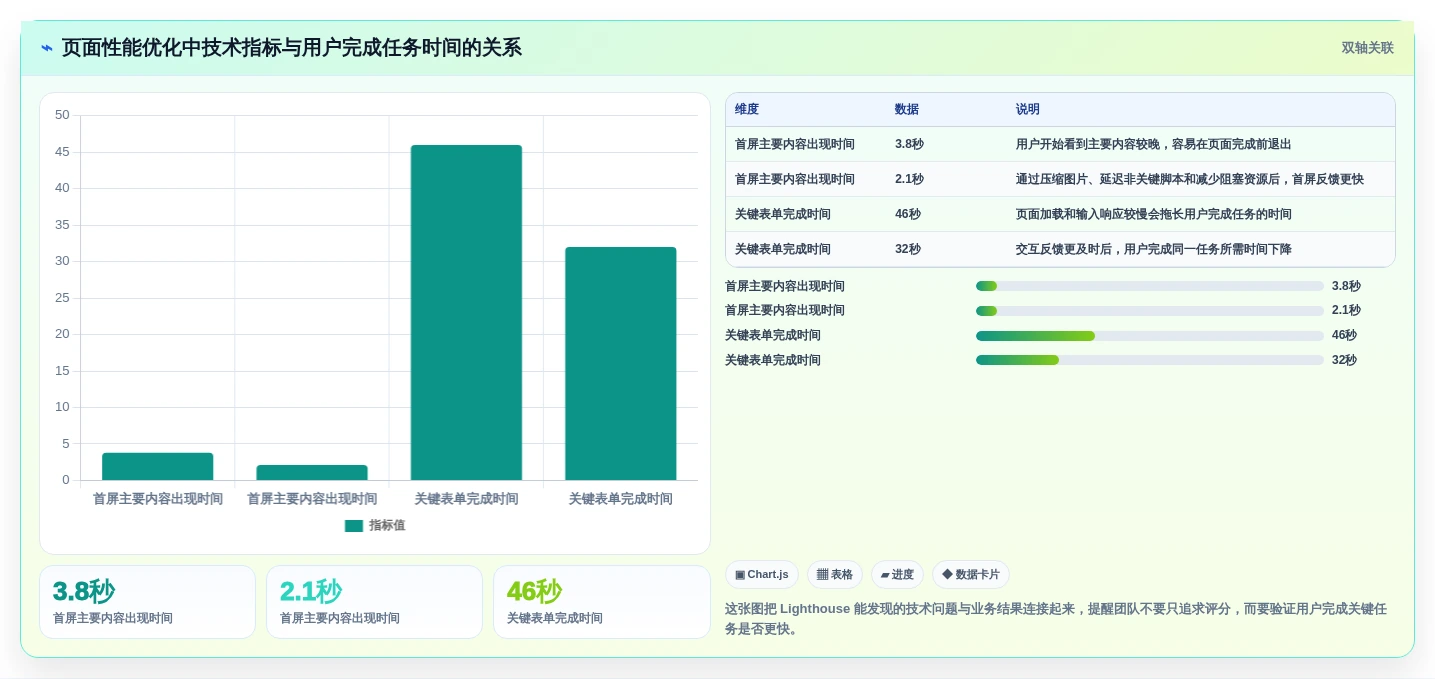Viewport: 1435px width, 679px height.
Task: Click the diamond icon on 数据卡片 tag
Action: click(x=947, y=575)
